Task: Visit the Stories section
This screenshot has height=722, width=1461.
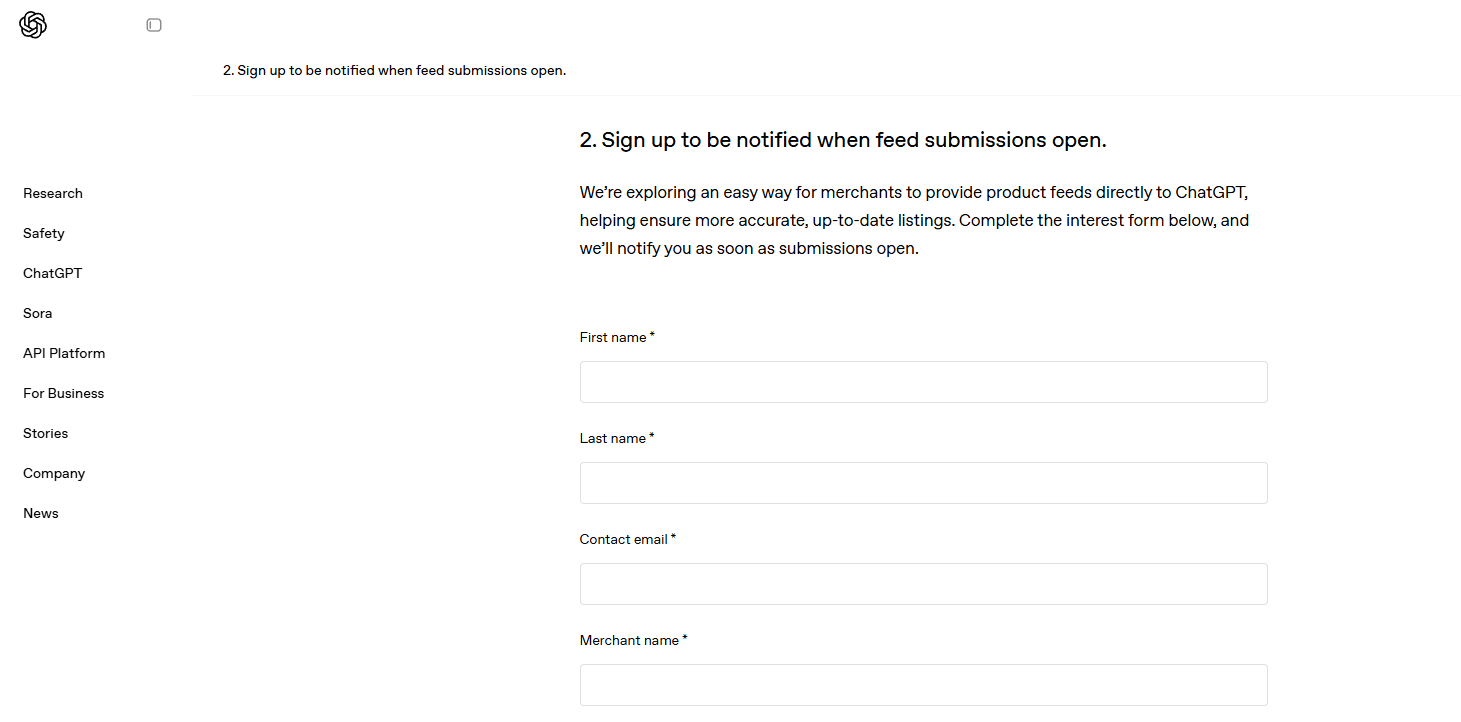Action: tap(46, 433)
